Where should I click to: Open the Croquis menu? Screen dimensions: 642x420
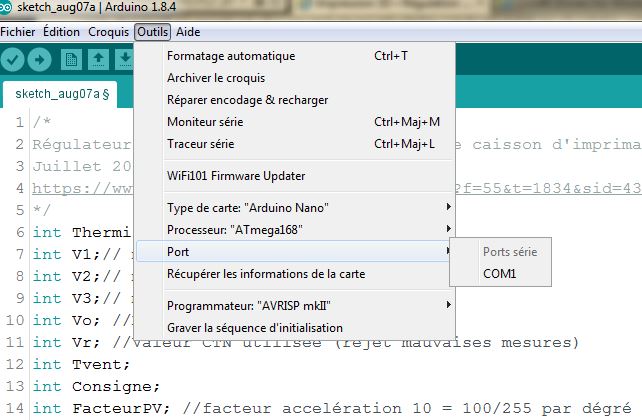click(109, 32)
